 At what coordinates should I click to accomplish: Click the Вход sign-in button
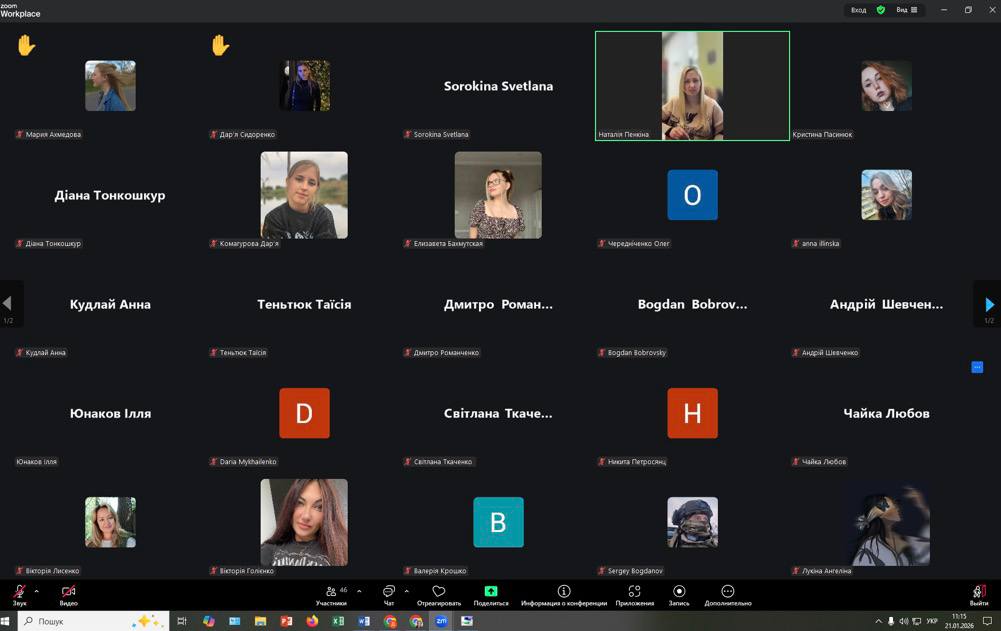858,10
